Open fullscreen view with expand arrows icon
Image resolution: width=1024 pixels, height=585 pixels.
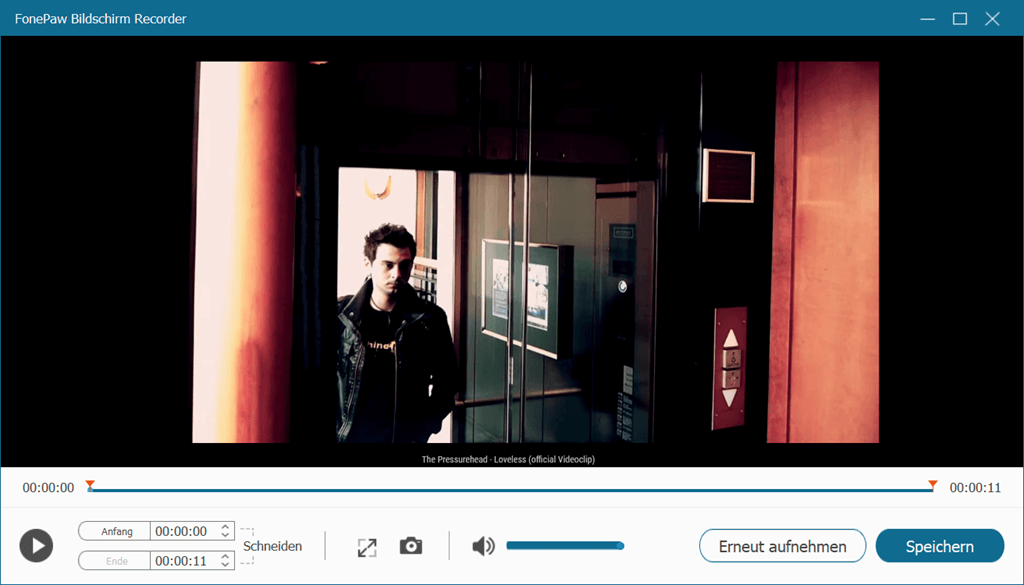click(367, 547)
